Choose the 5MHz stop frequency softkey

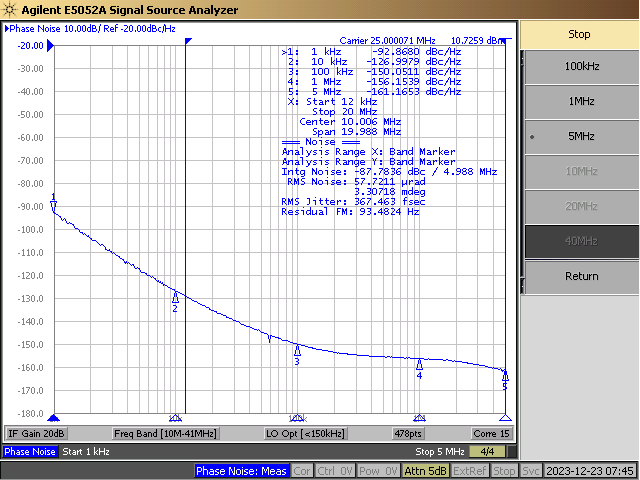[581, 136]
